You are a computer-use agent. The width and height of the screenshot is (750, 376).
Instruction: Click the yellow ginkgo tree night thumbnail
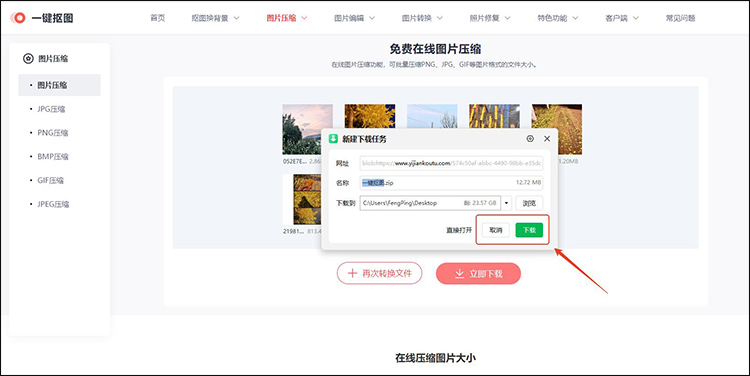pyautogui.click(x=370, y=116)
